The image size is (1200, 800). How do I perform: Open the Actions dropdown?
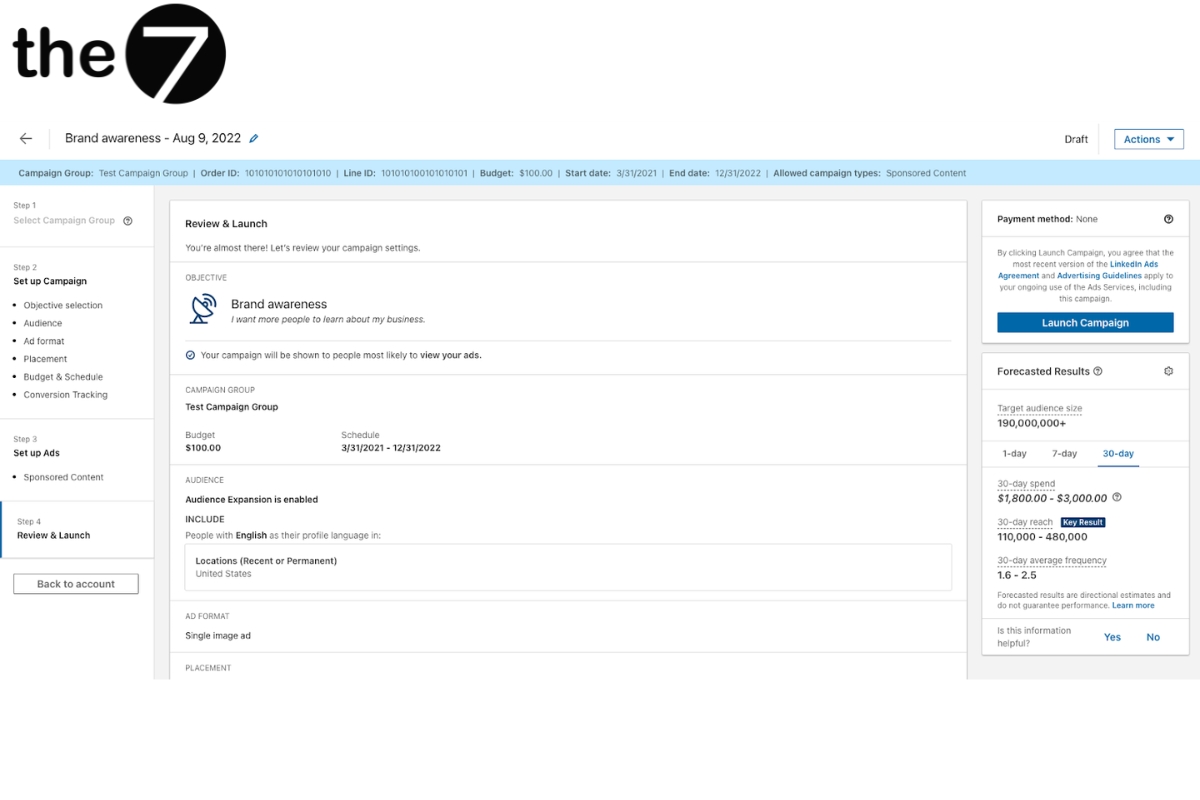tap(1148, 139)
